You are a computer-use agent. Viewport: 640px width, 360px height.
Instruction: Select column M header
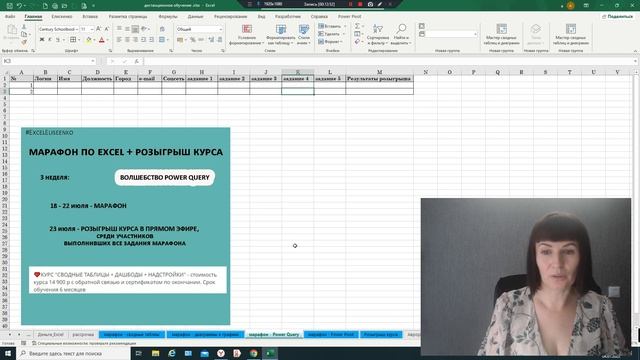[379, 72]
